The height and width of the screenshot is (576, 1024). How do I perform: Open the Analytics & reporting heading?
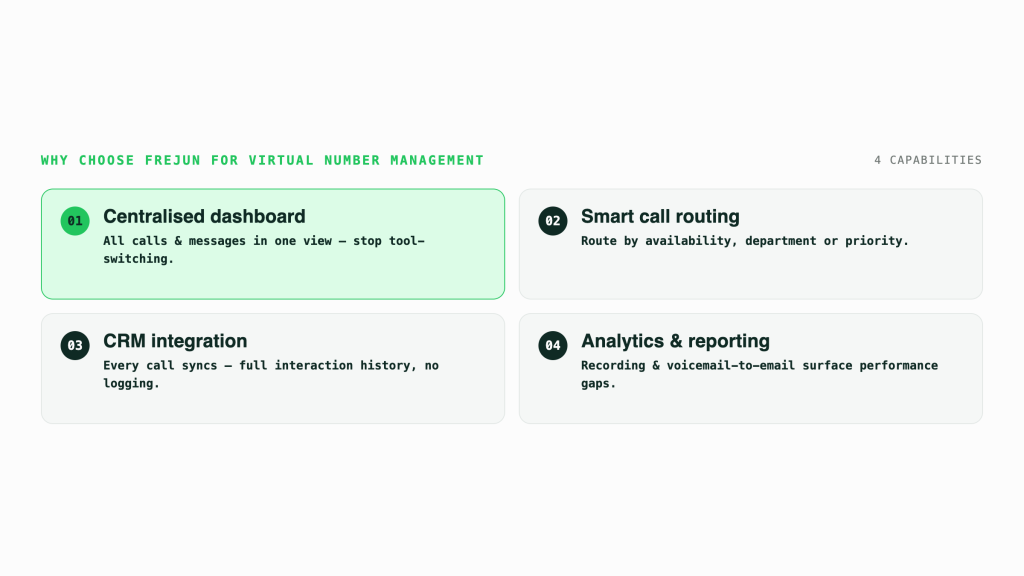(x=675, y=341)
